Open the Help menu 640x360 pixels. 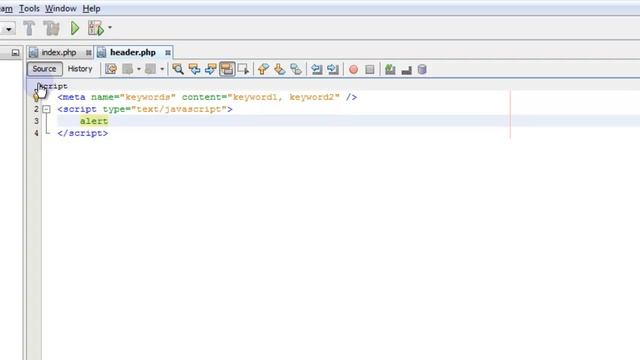pyautogui.click(x=91, y=9)
